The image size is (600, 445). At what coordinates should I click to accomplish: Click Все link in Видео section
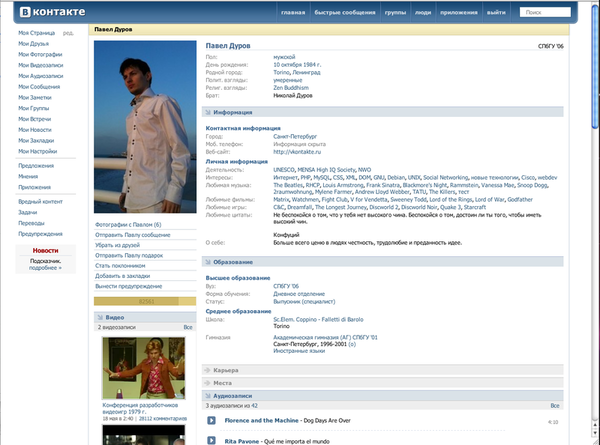pyautogui.click(x=188, y=327)
